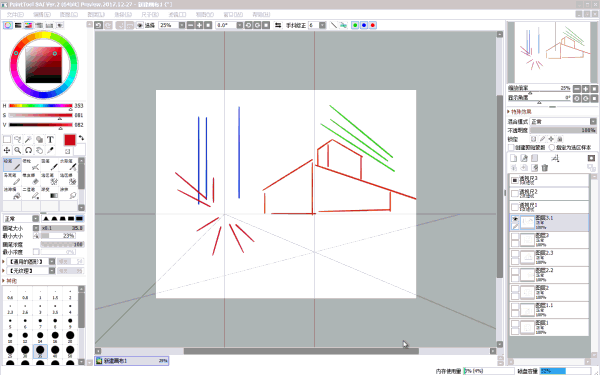
Task: Choose the 橡皮擦 eraser tool
Action: [x=31, y=179]
